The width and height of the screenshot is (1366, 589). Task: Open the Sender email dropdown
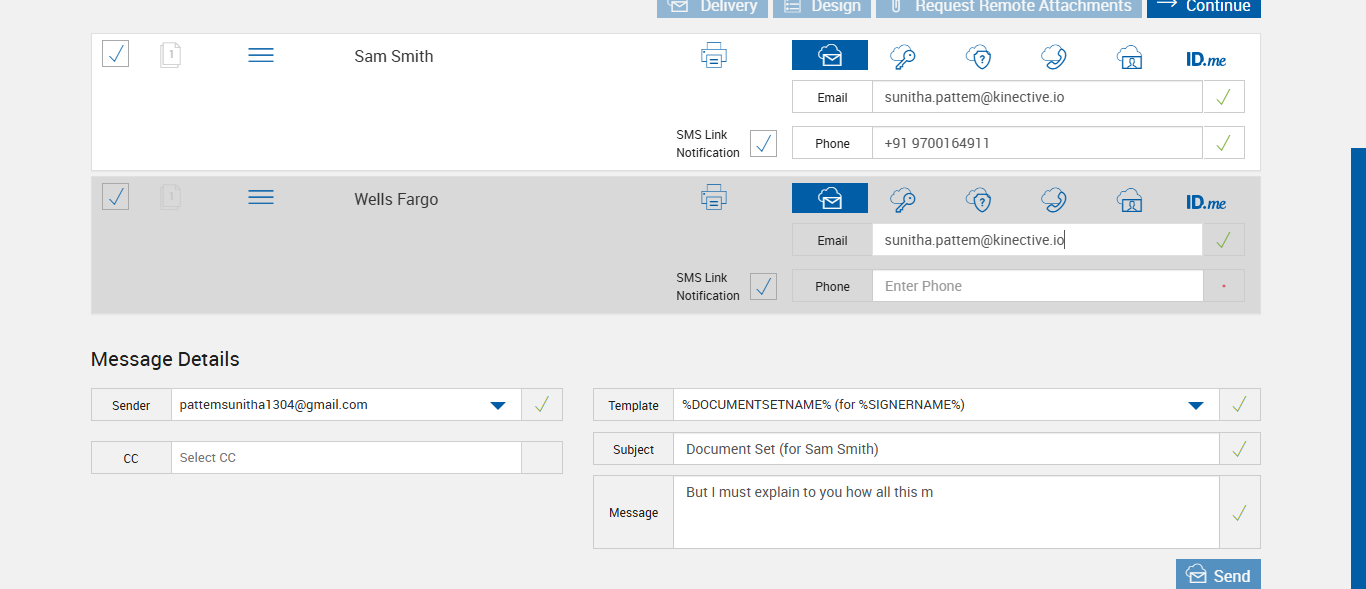(497, 405)
